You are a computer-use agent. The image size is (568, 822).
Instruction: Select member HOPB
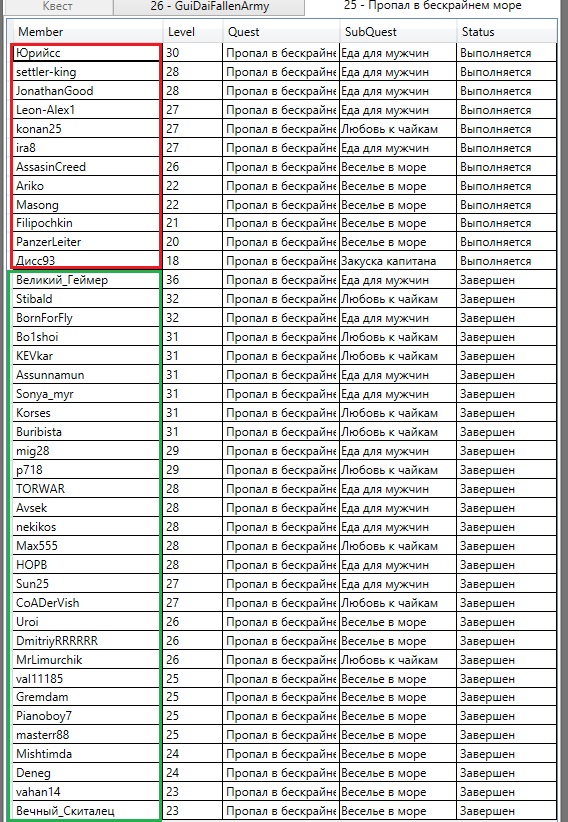[86, 565]
